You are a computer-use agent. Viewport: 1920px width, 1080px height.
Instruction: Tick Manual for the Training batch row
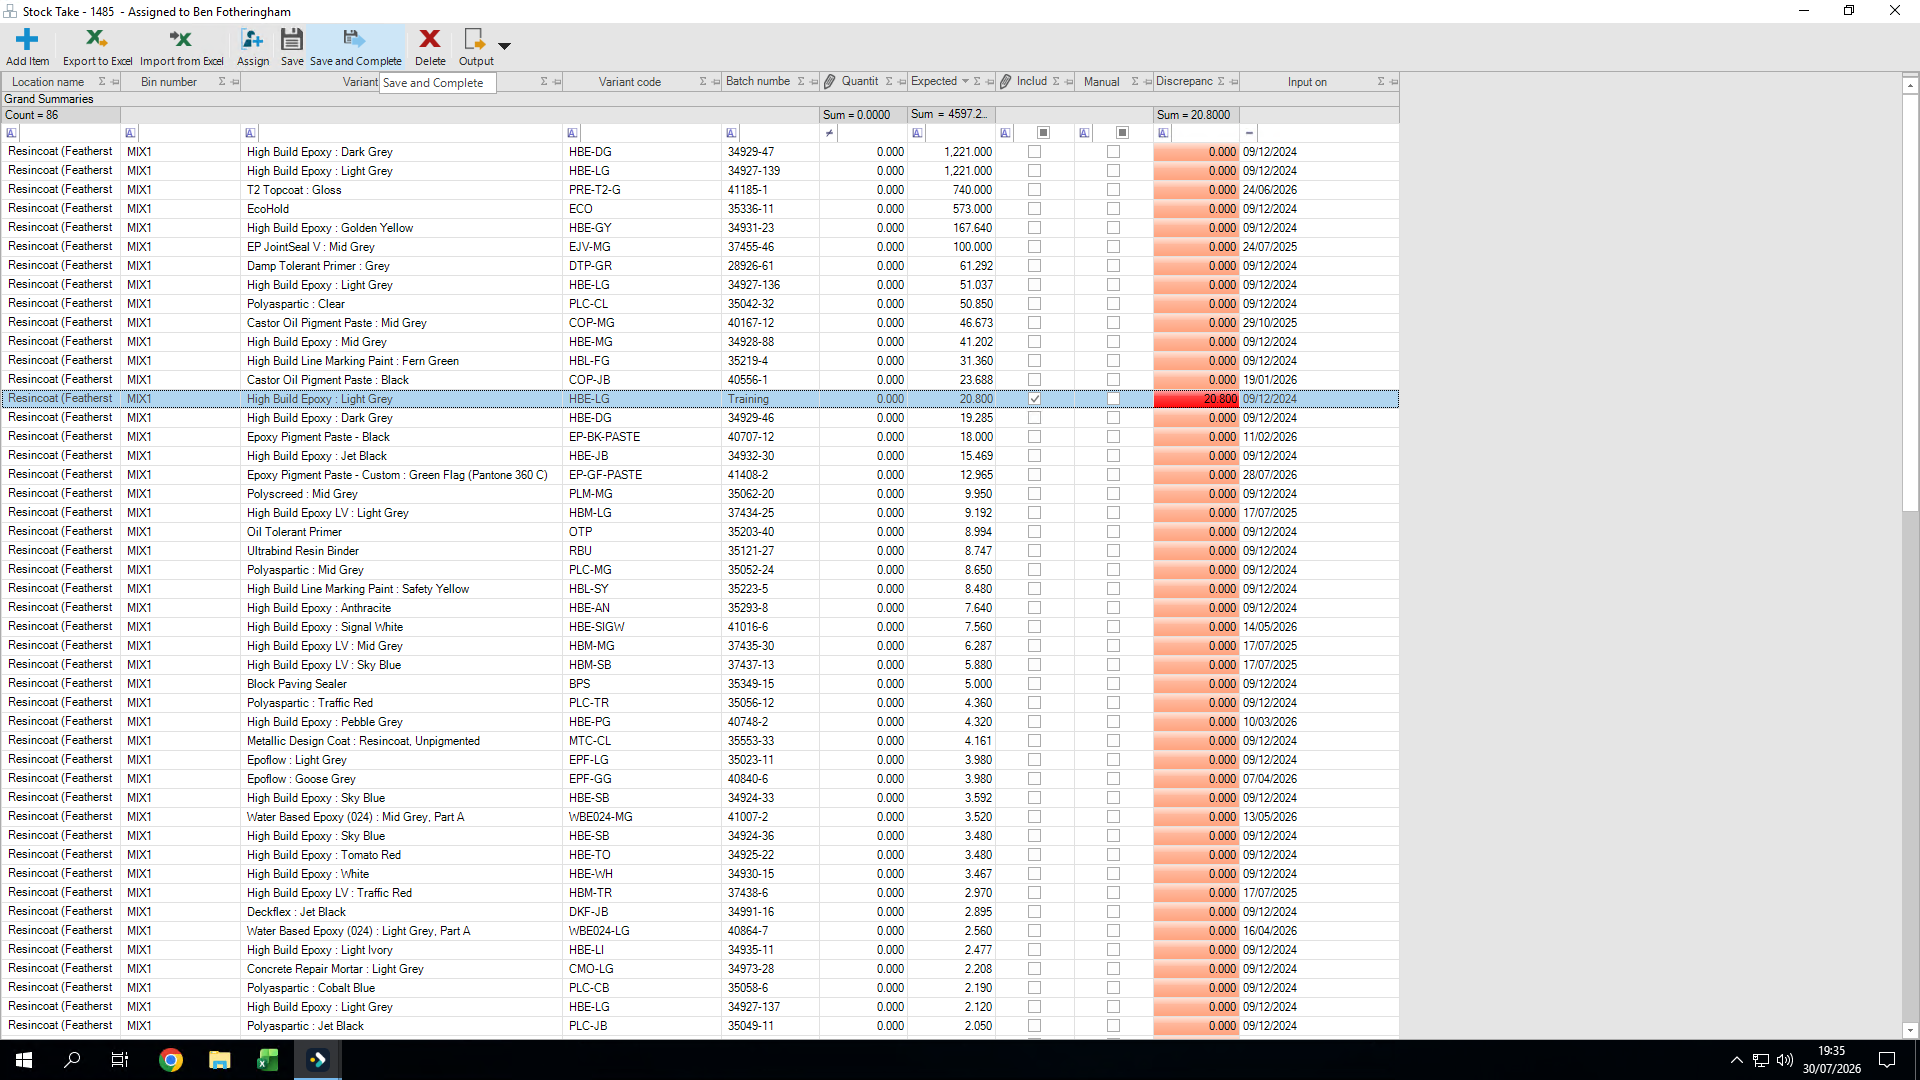click(x=1114, y=399)
